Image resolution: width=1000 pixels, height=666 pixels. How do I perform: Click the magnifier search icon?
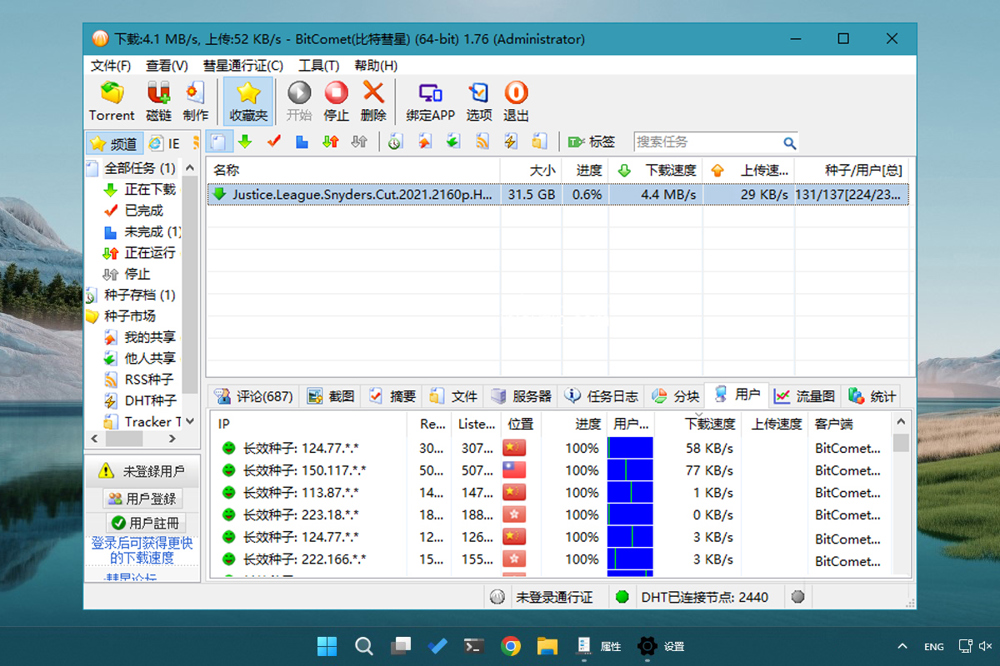790,143
